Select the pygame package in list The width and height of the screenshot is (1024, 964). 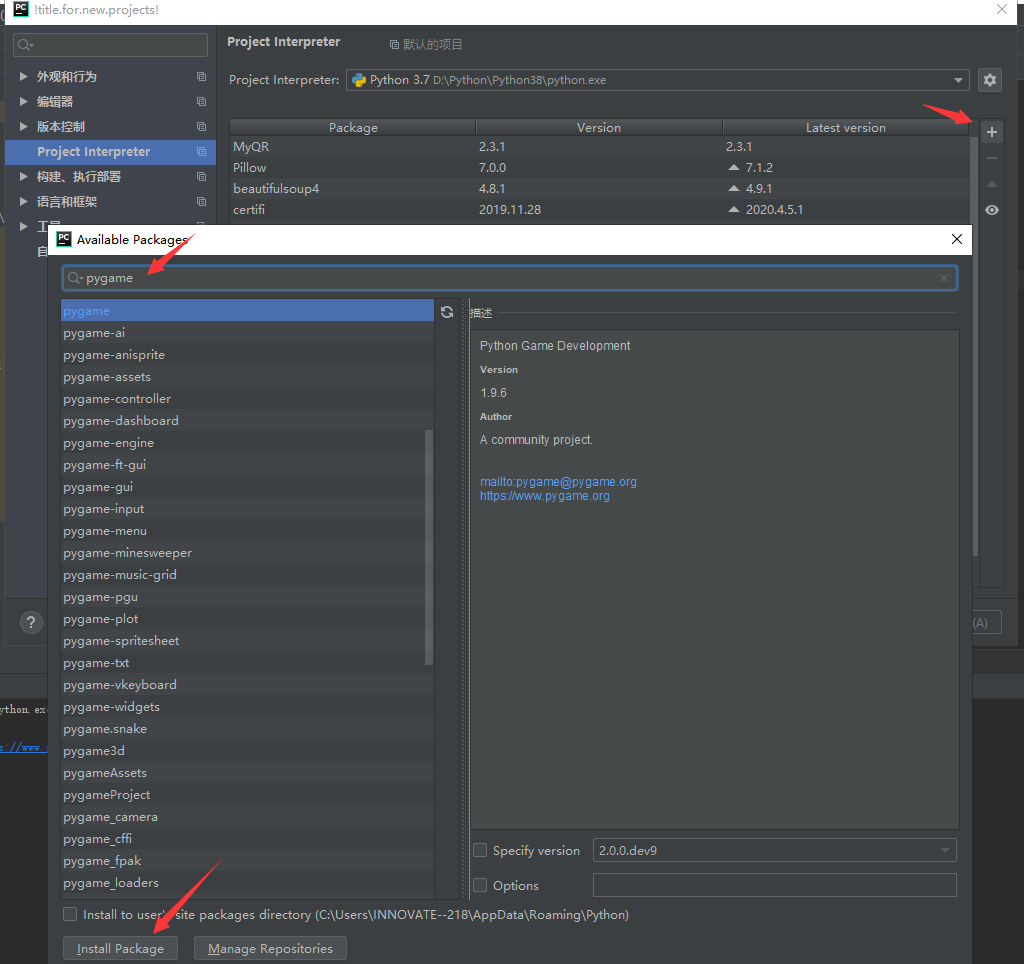point(247,311)
